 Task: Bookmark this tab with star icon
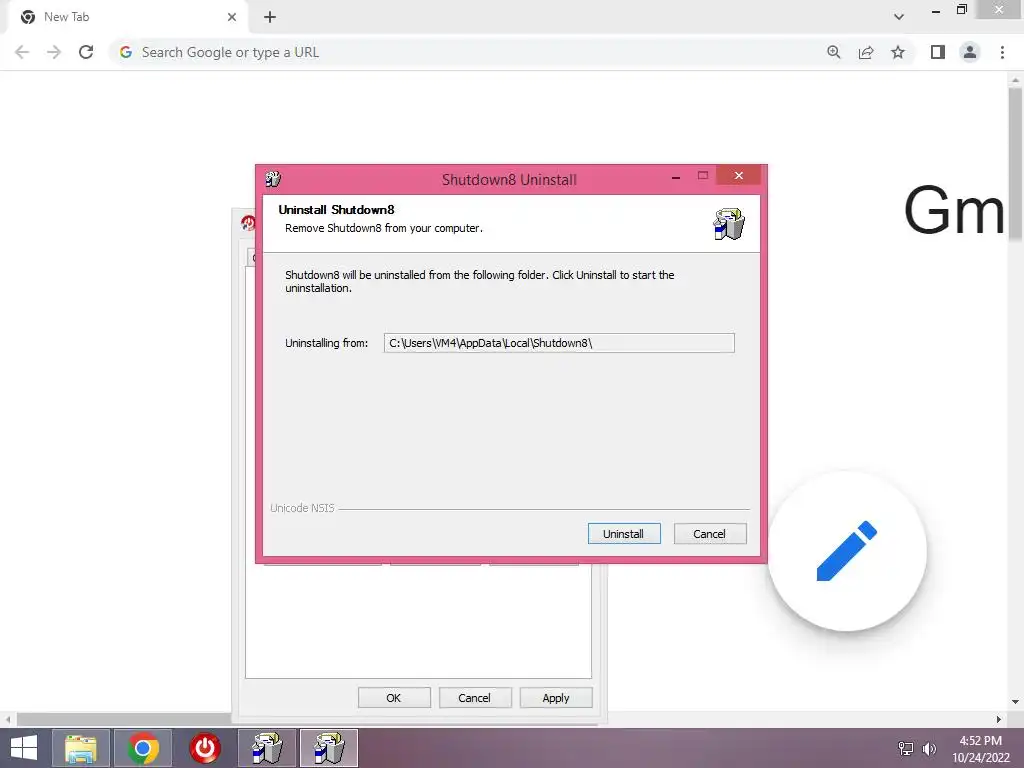coord(898,52)
